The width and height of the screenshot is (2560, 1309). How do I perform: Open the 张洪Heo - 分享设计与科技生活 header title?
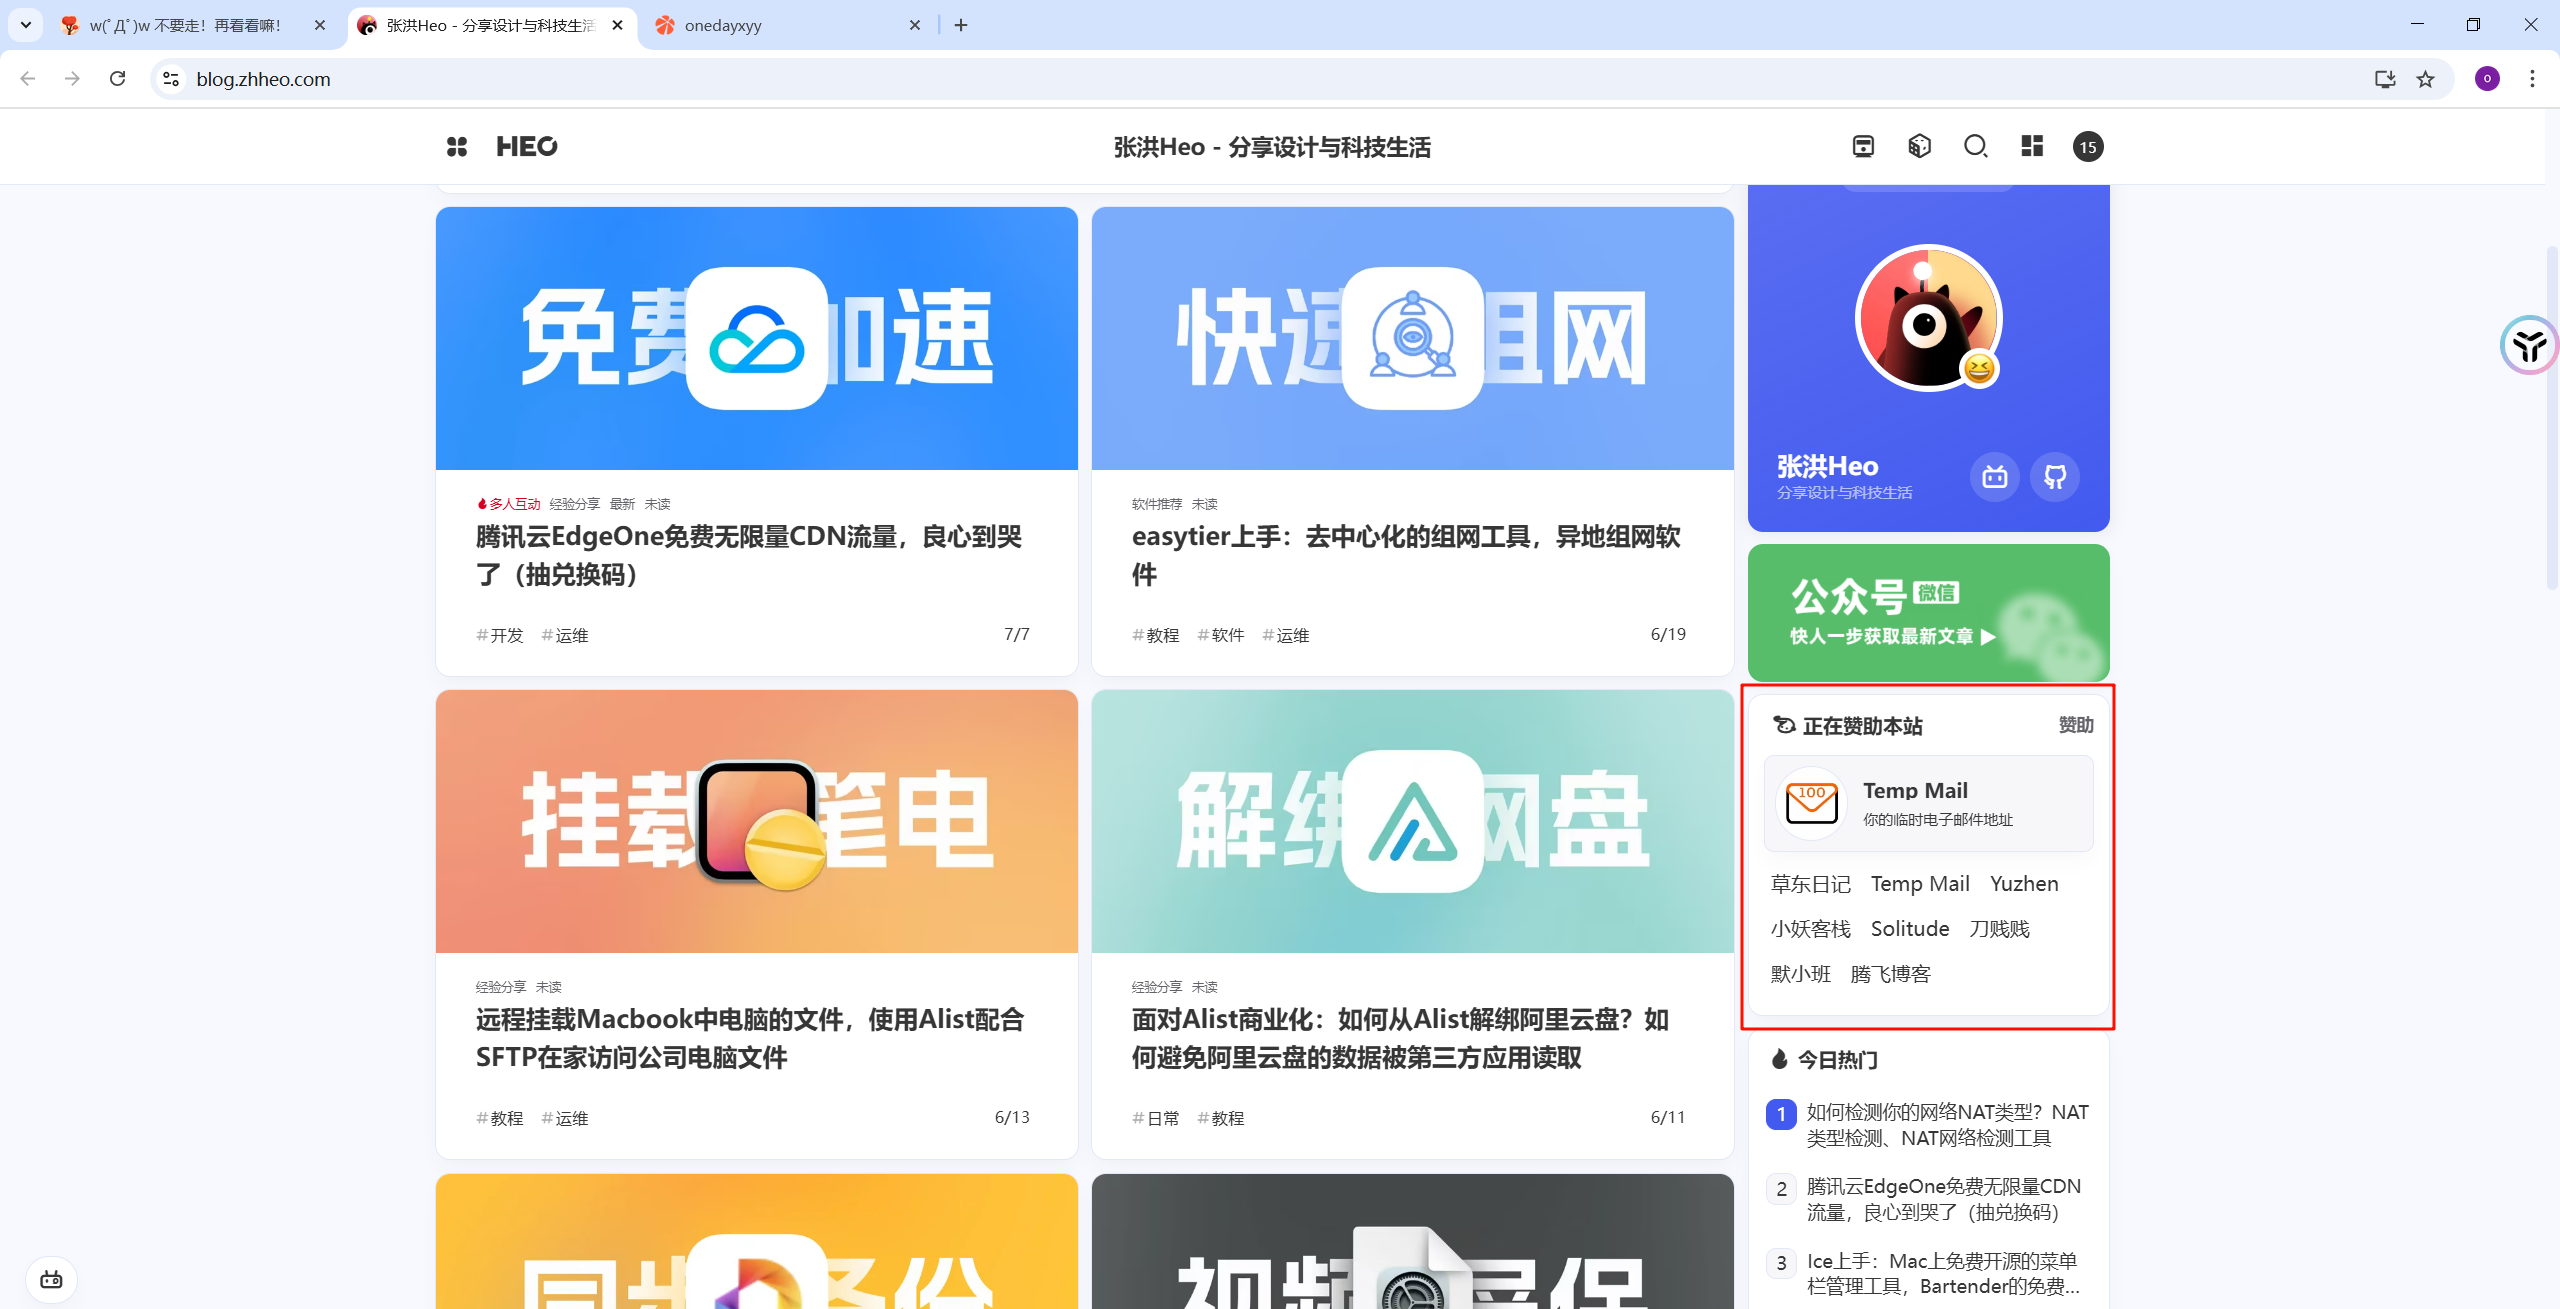[x=1272, y=147]
